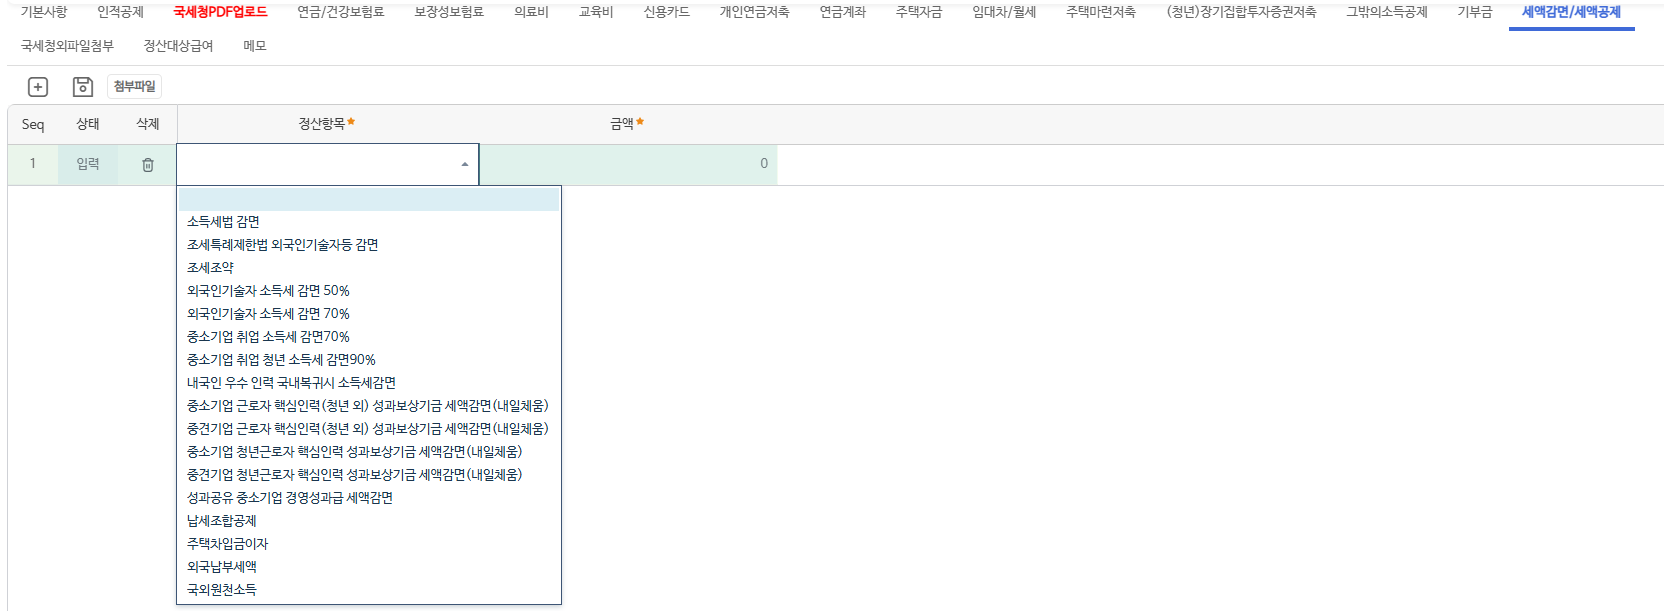Click the 첨부파일 button
The width and height of the screenshot is (1664, 611).
(135, 87)
